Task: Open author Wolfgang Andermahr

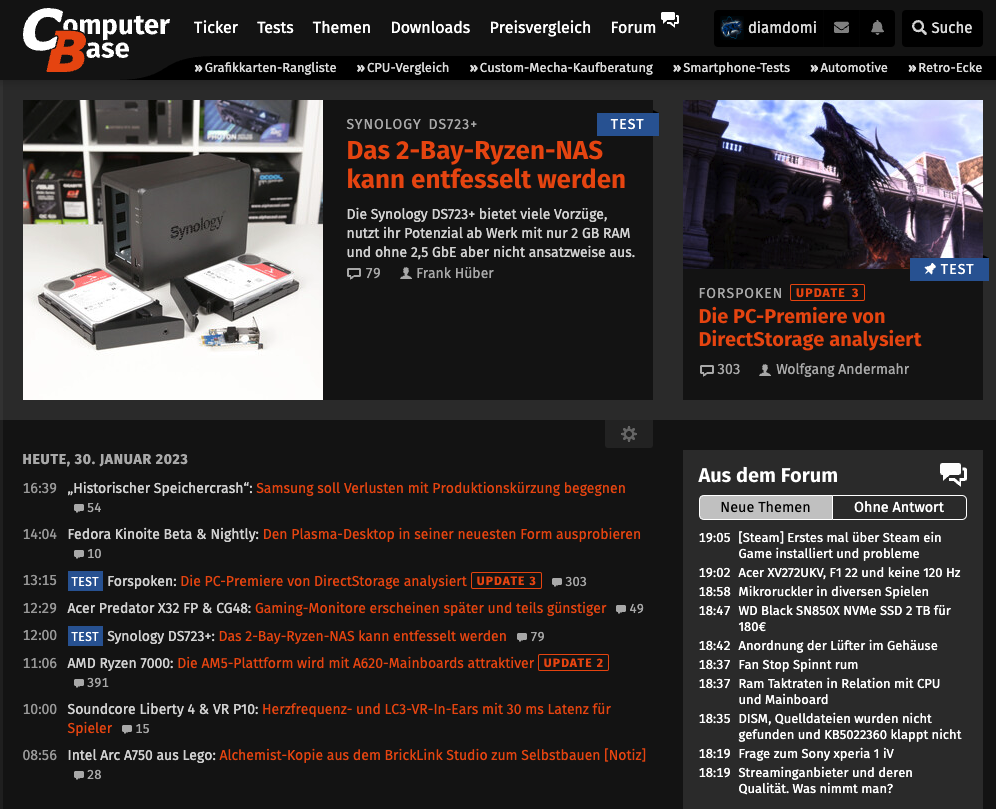Action: 834,370
